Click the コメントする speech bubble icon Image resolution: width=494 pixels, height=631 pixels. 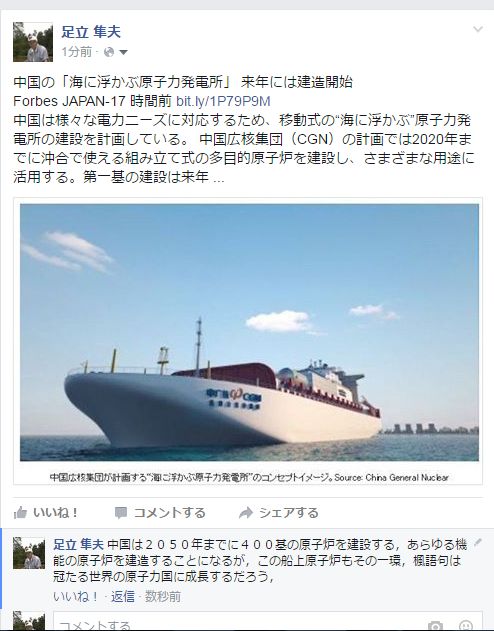click(x=121, y=513)
